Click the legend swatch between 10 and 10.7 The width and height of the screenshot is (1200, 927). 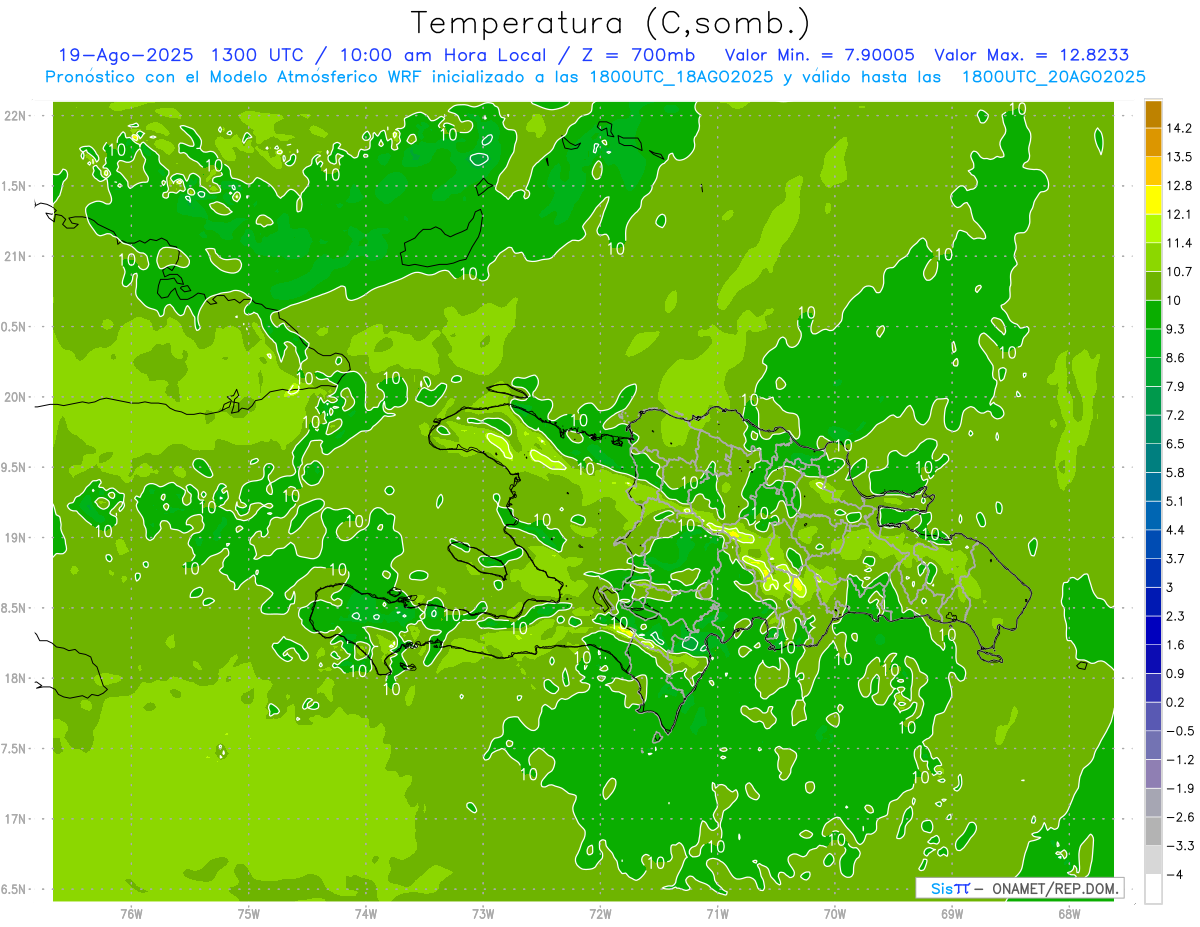click(1153, 286)
